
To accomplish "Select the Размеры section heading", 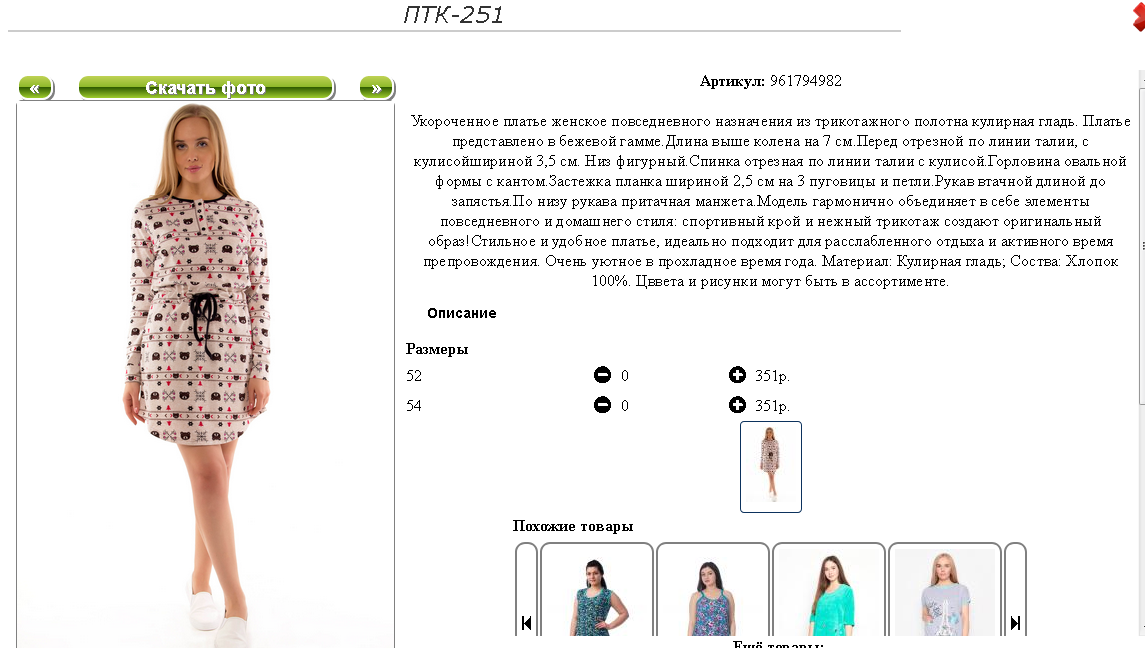I will point(437,349).
